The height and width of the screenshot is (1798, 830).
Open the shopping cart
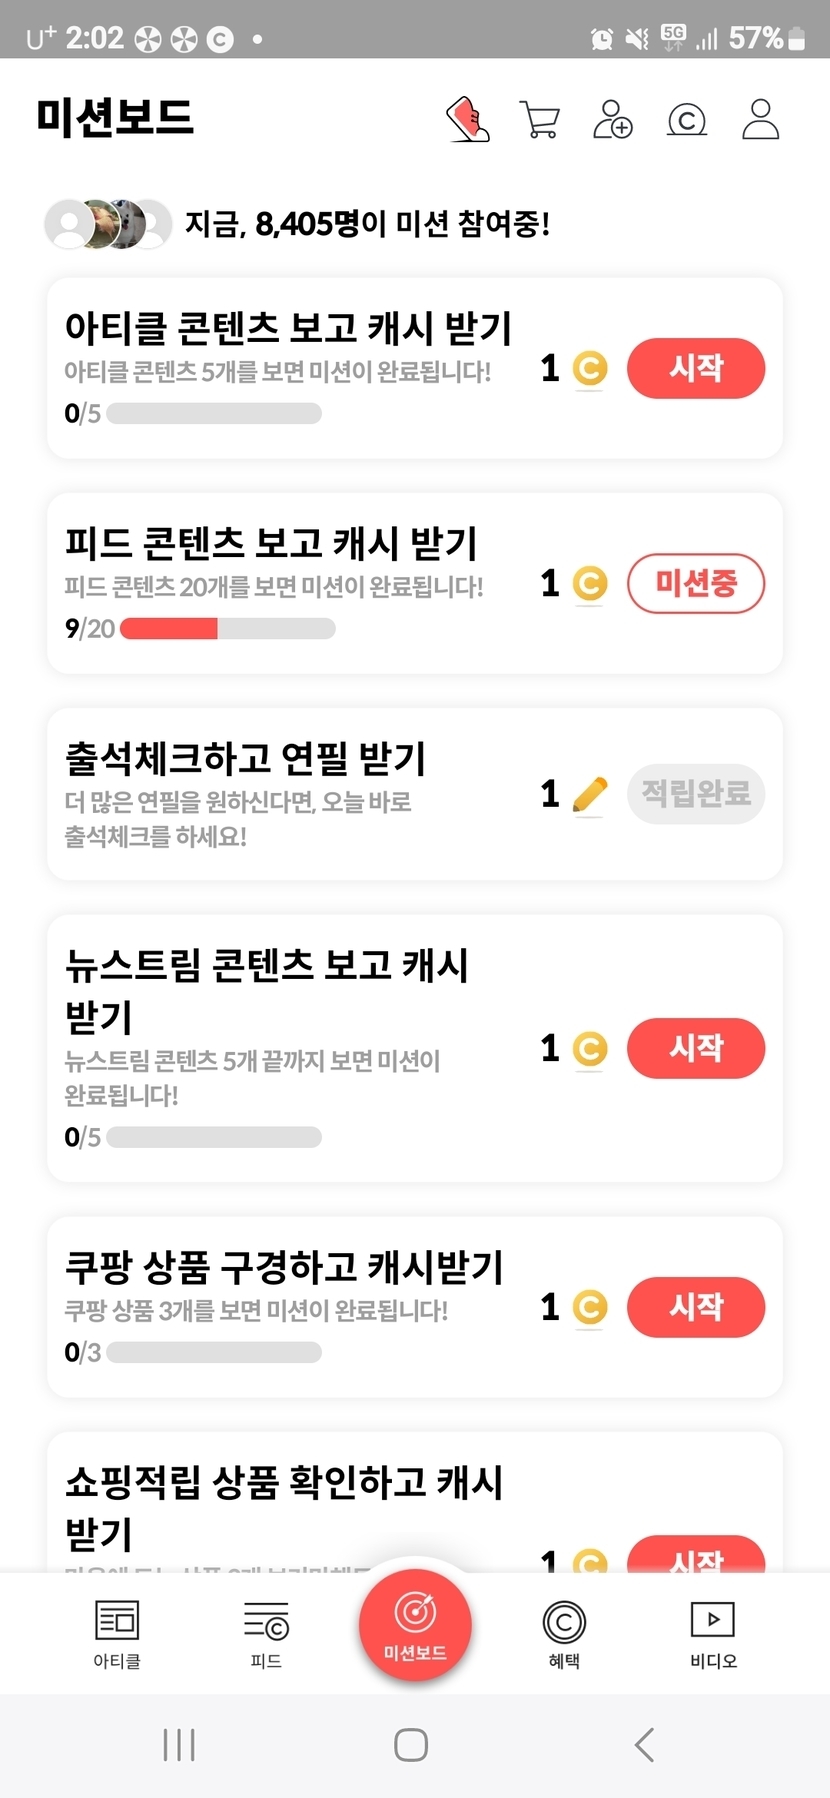(540, 119)
